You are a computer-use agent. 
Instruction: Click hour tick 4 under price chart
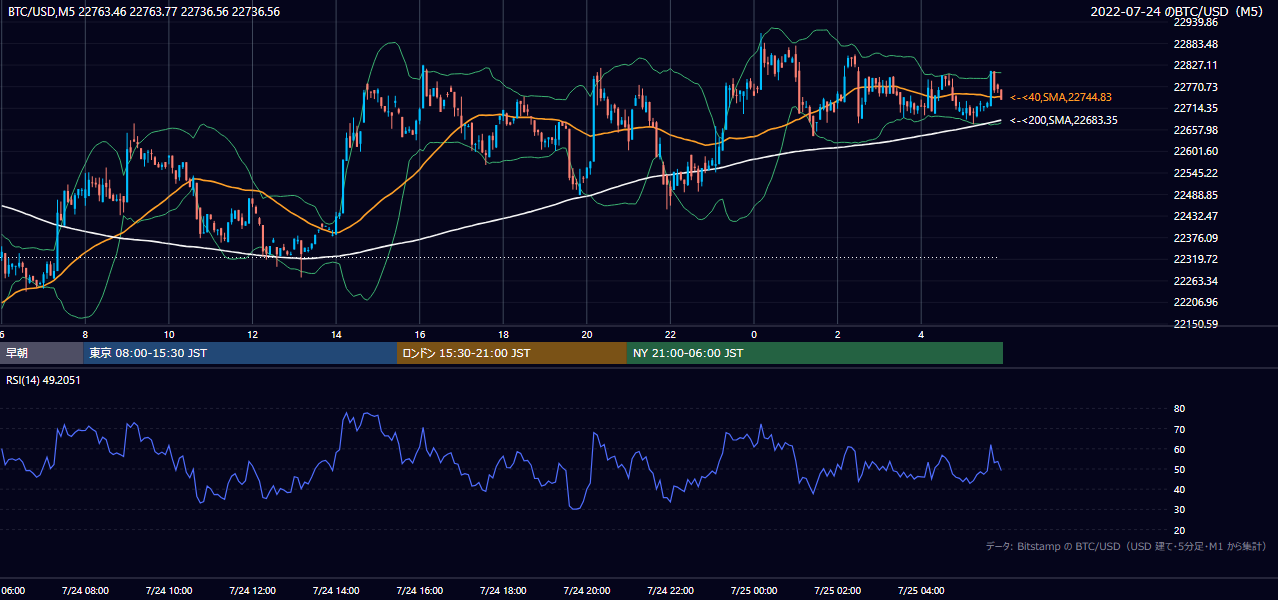tap(921, 334)
